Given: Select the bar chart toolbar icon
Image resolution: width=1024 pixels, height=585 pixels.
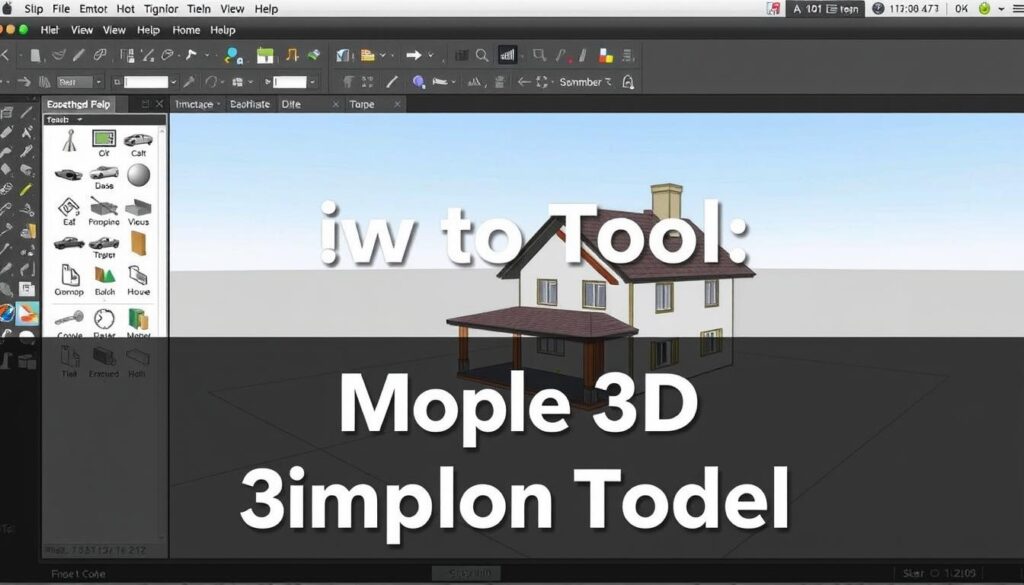Looking at the screenshot, I should 507,55.
